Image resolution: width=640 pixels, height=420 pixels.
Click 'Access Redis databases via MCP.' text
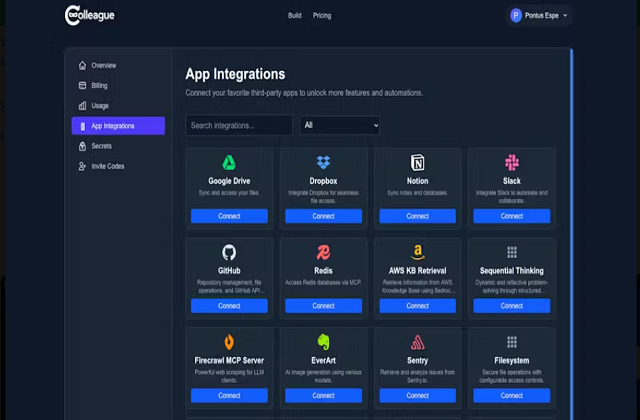pos(323,282)
